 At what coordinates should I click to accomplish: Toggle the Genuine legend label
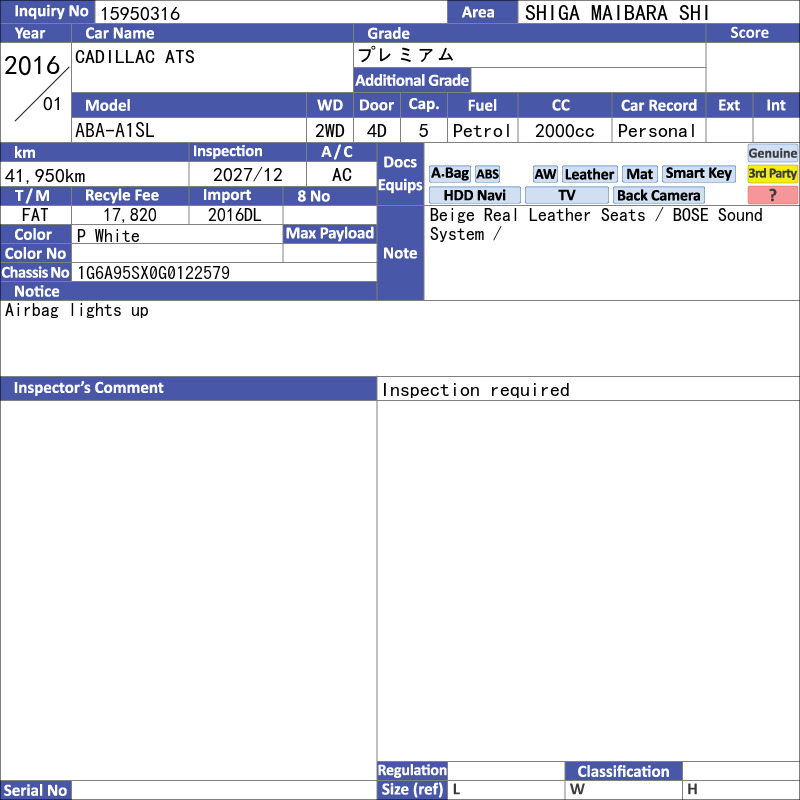click(772, 153)
